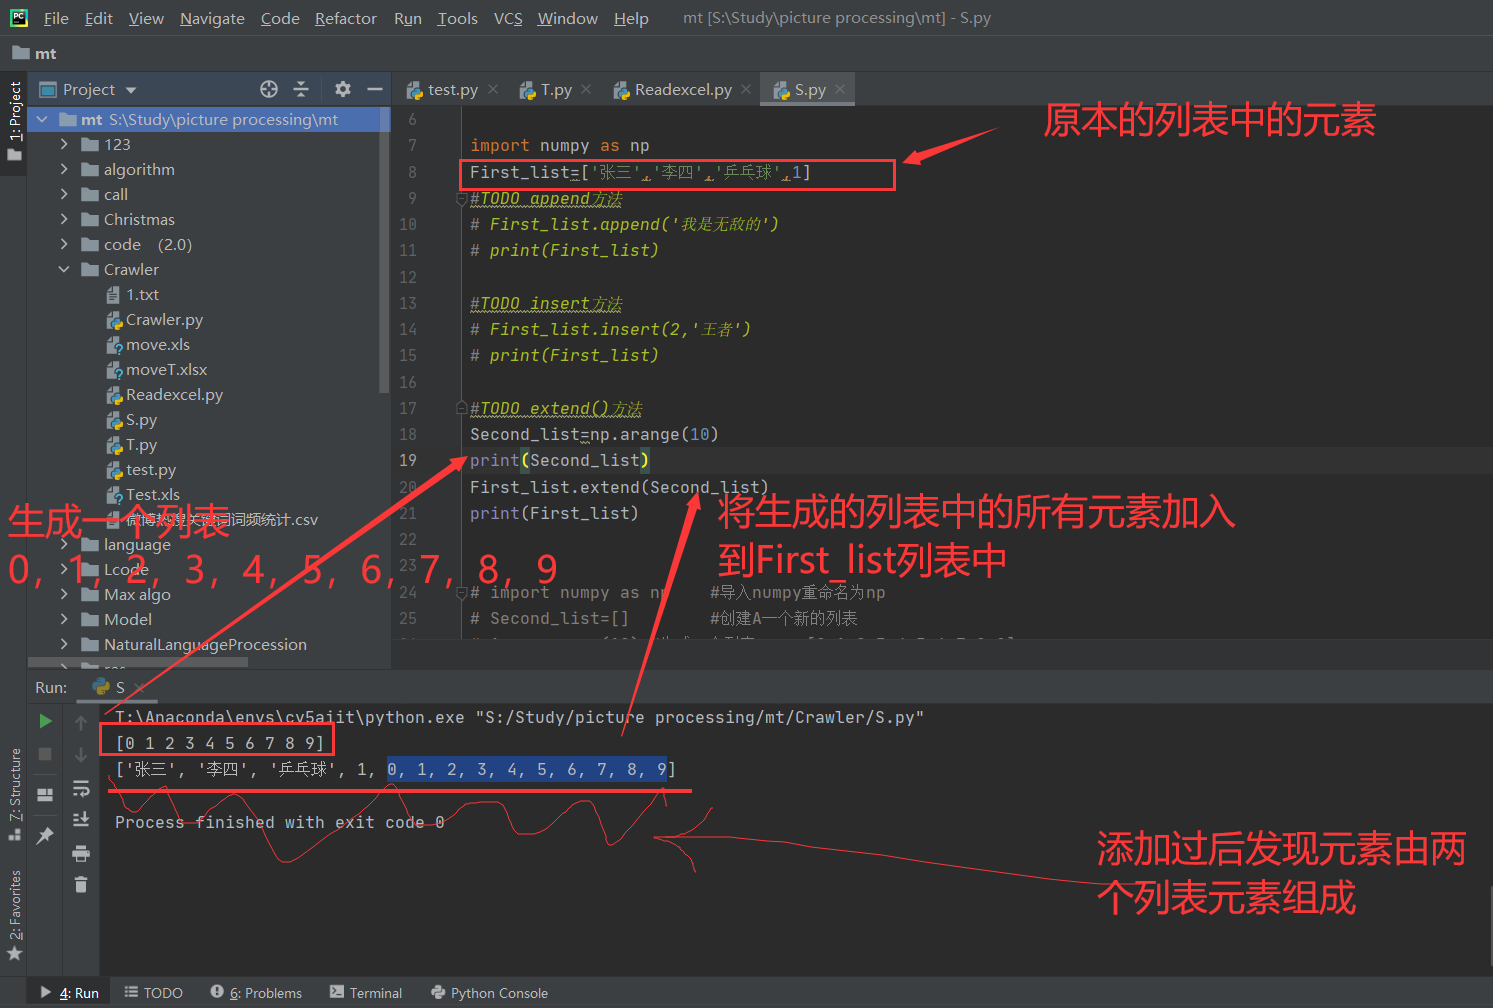This screenshot has width=1493, height=1008.
Task: Fold the TODO append comment block at line 9
Action: (462, 199)
